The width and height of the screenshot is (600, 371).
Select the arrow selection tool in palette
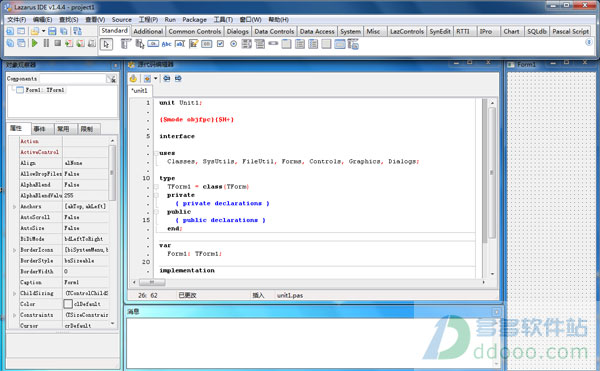[x=106, y=44]
